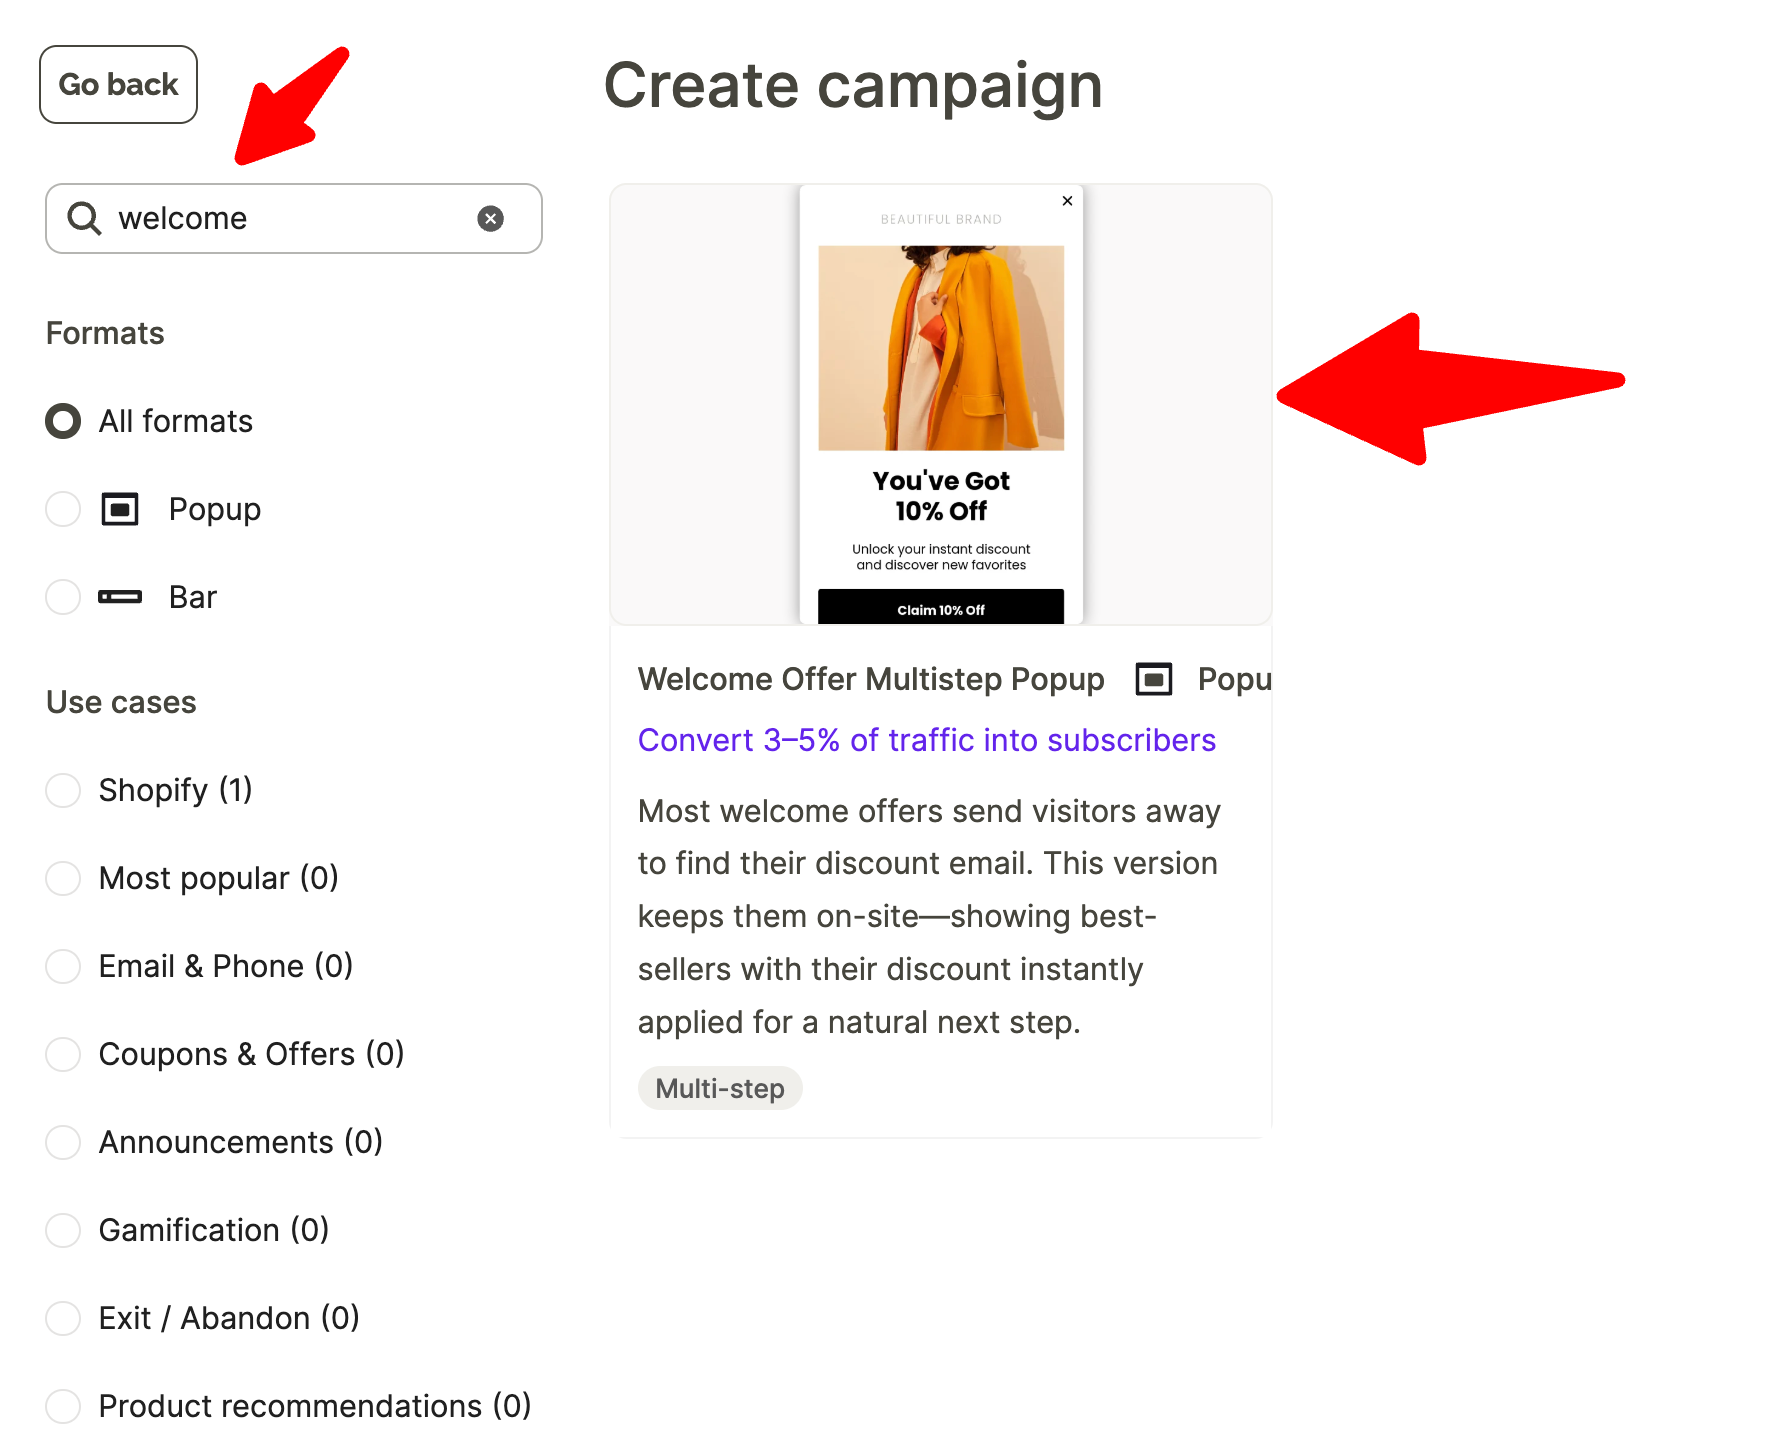Click the magnifying glass search icon
Viewport: 1772px width, 1446px height.
click(x=84, y=219)
